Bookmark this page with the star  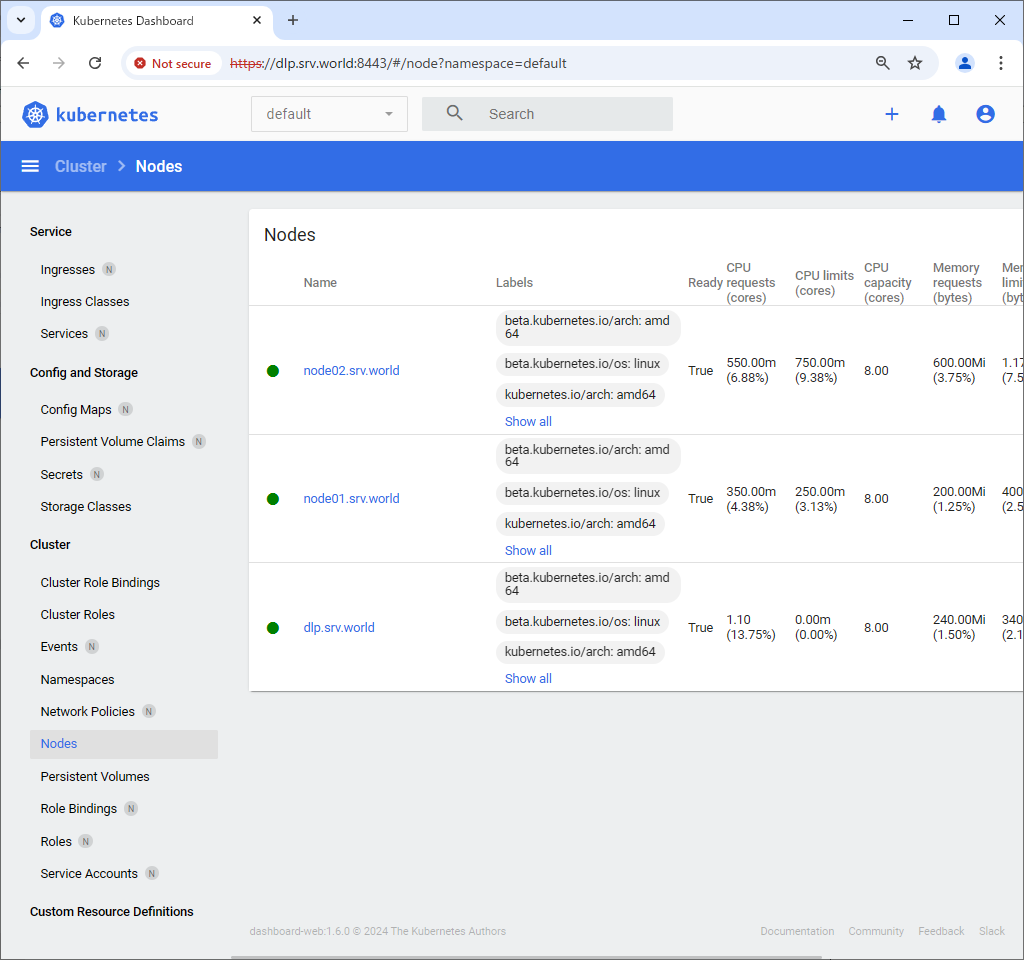point(915,63)
